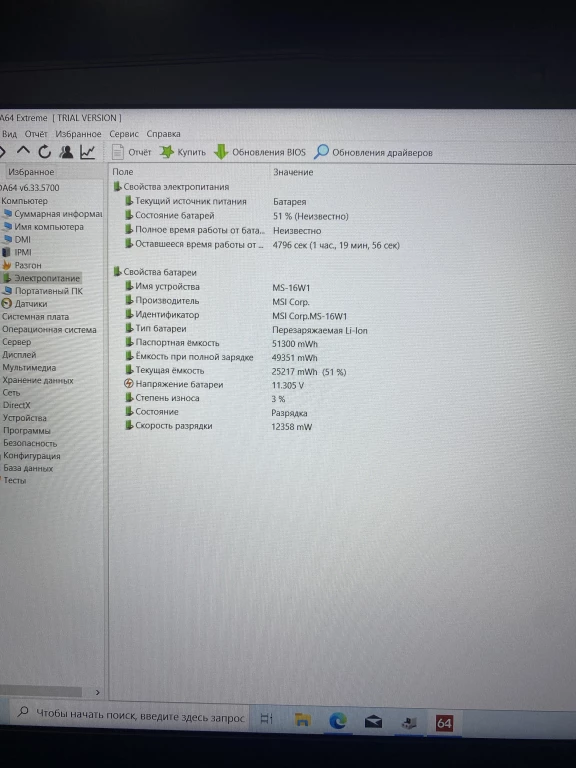Click the Отчёт toolbar button
The width and height of the screenshot is (576, 768).
point(132,152)
